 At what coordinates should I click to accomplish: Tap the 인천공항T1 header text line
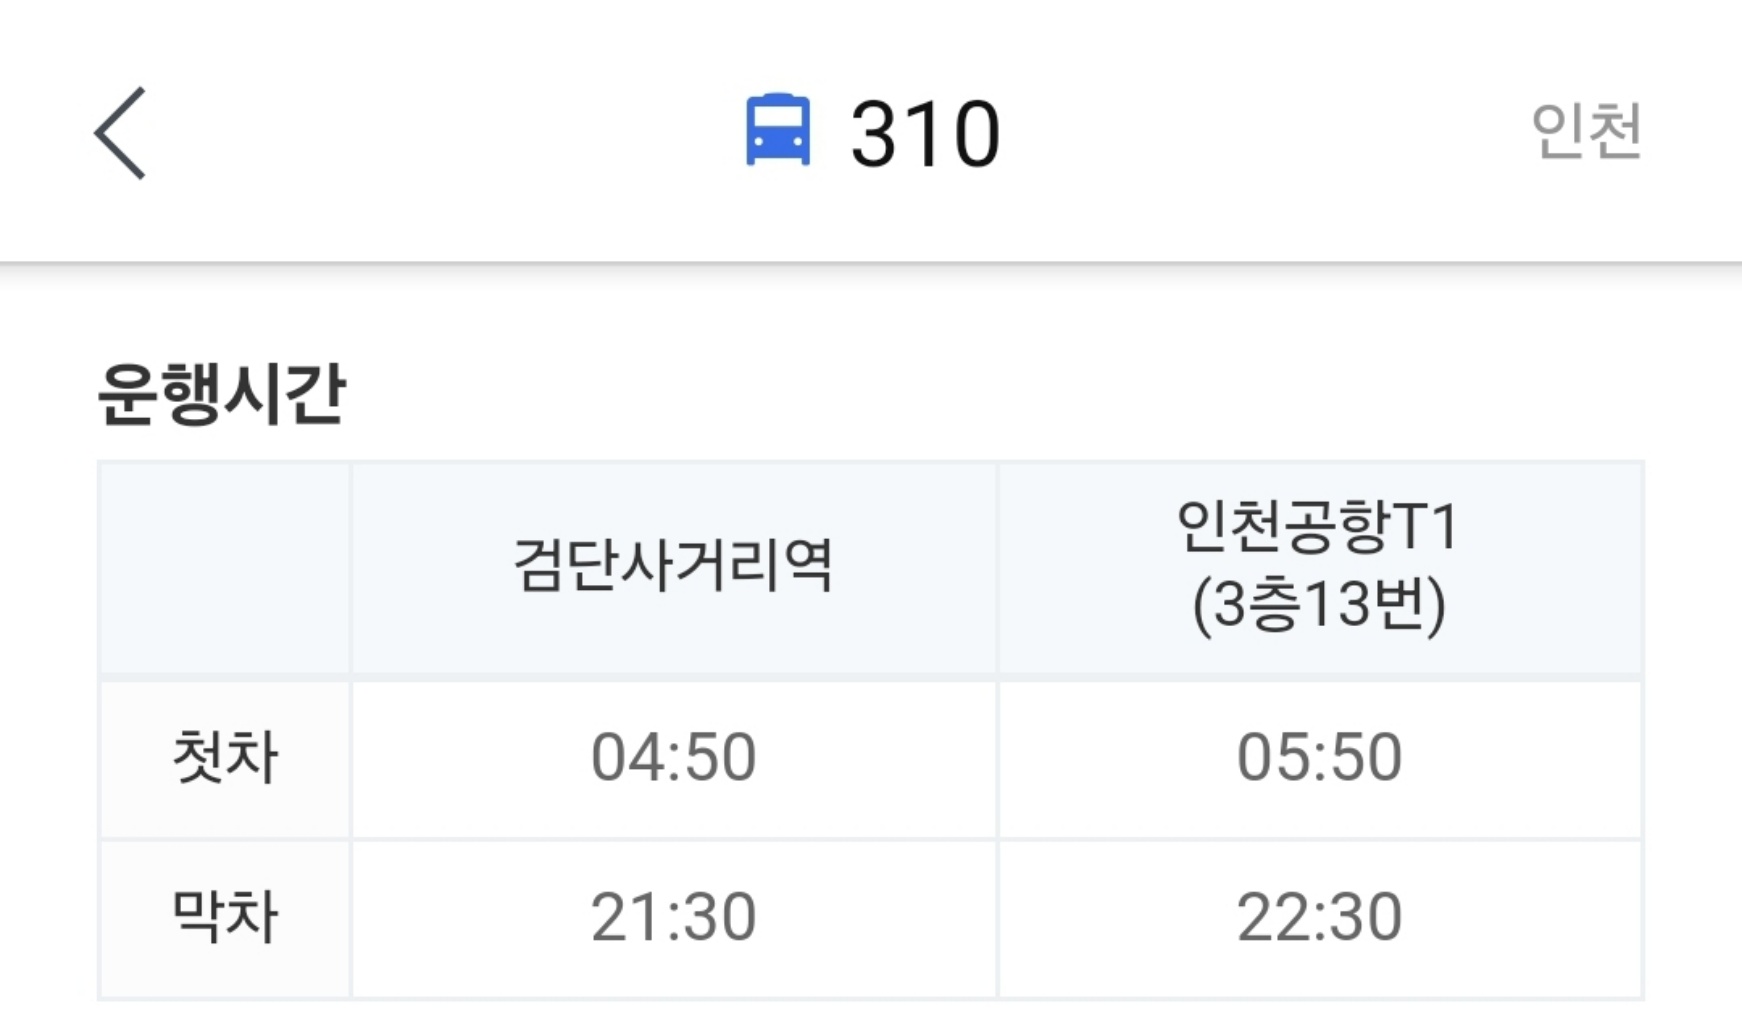(x=1318, y=527)
